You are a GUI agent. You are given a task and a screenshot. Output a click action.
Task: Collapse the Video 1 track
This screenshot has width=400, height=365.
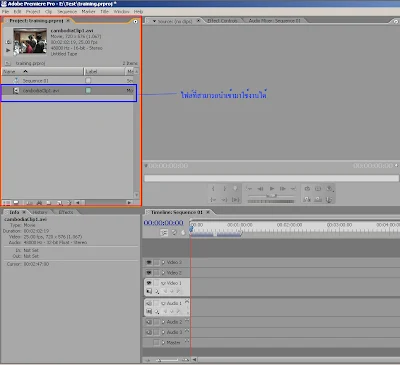[x=163, y=283]
